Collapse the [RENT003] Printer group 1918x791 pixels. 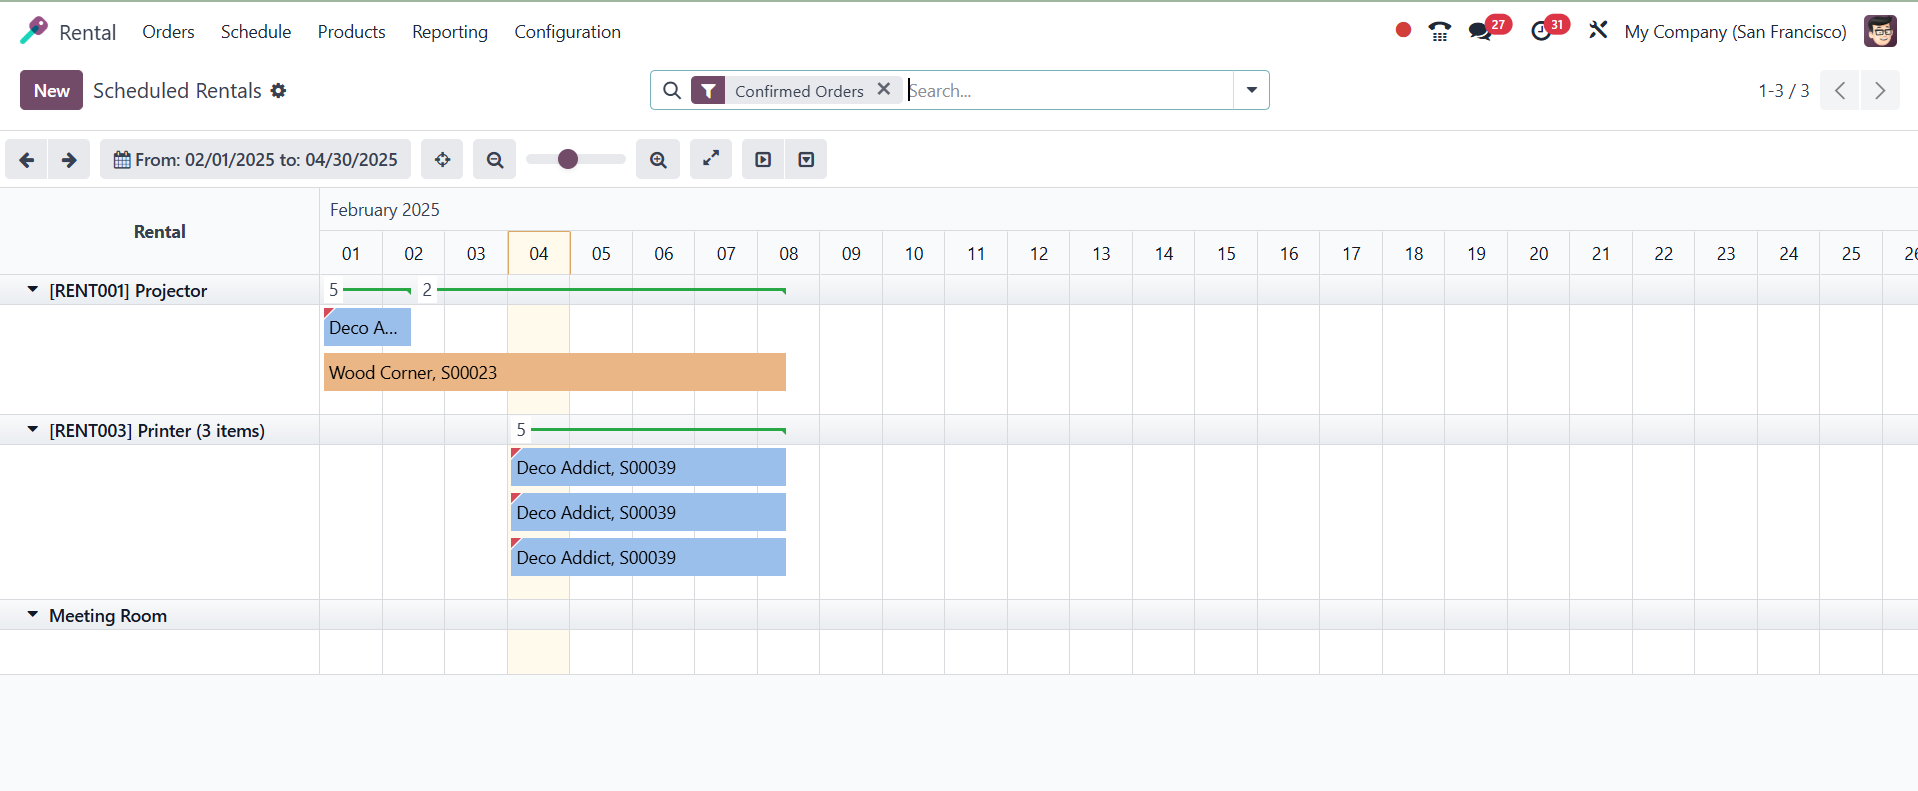click(33, 430)
